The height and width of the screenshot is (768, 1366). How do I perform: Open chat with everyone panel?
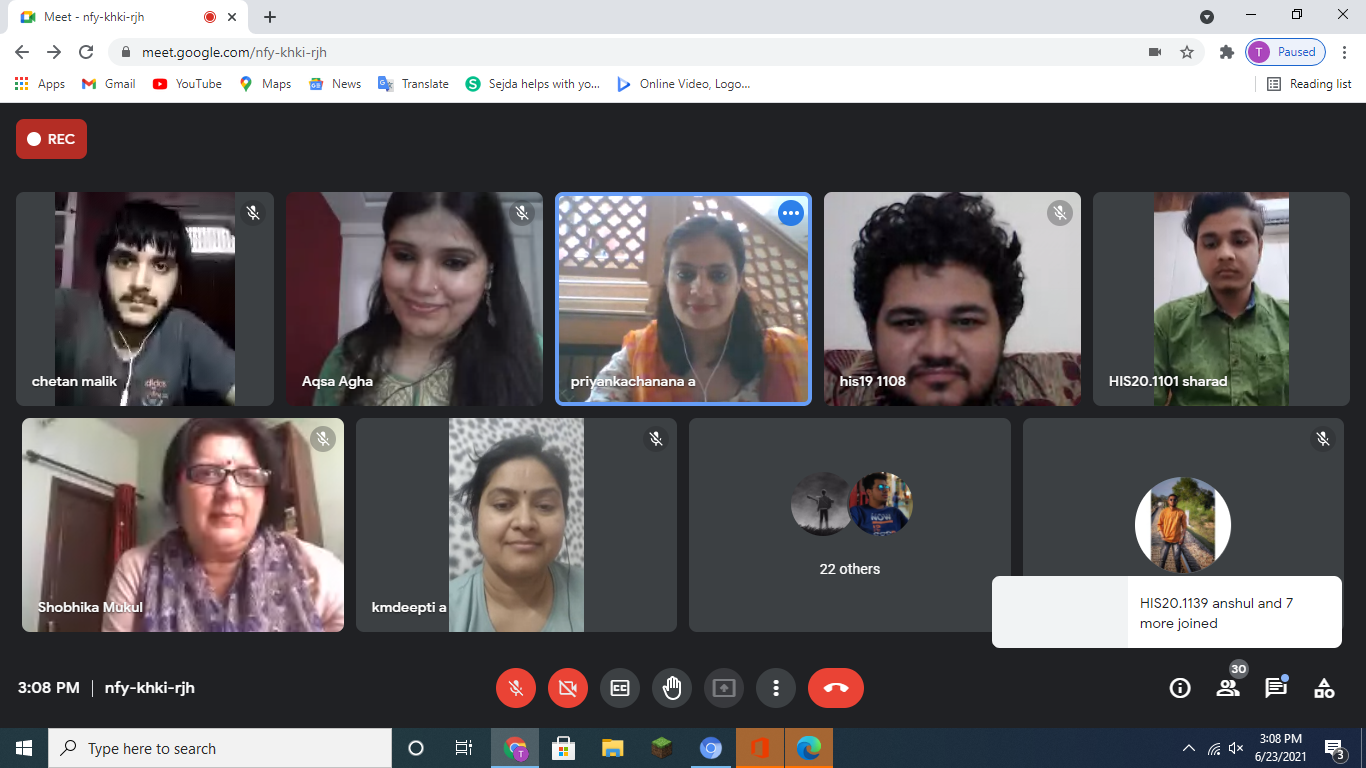(x=1276, y=688)
